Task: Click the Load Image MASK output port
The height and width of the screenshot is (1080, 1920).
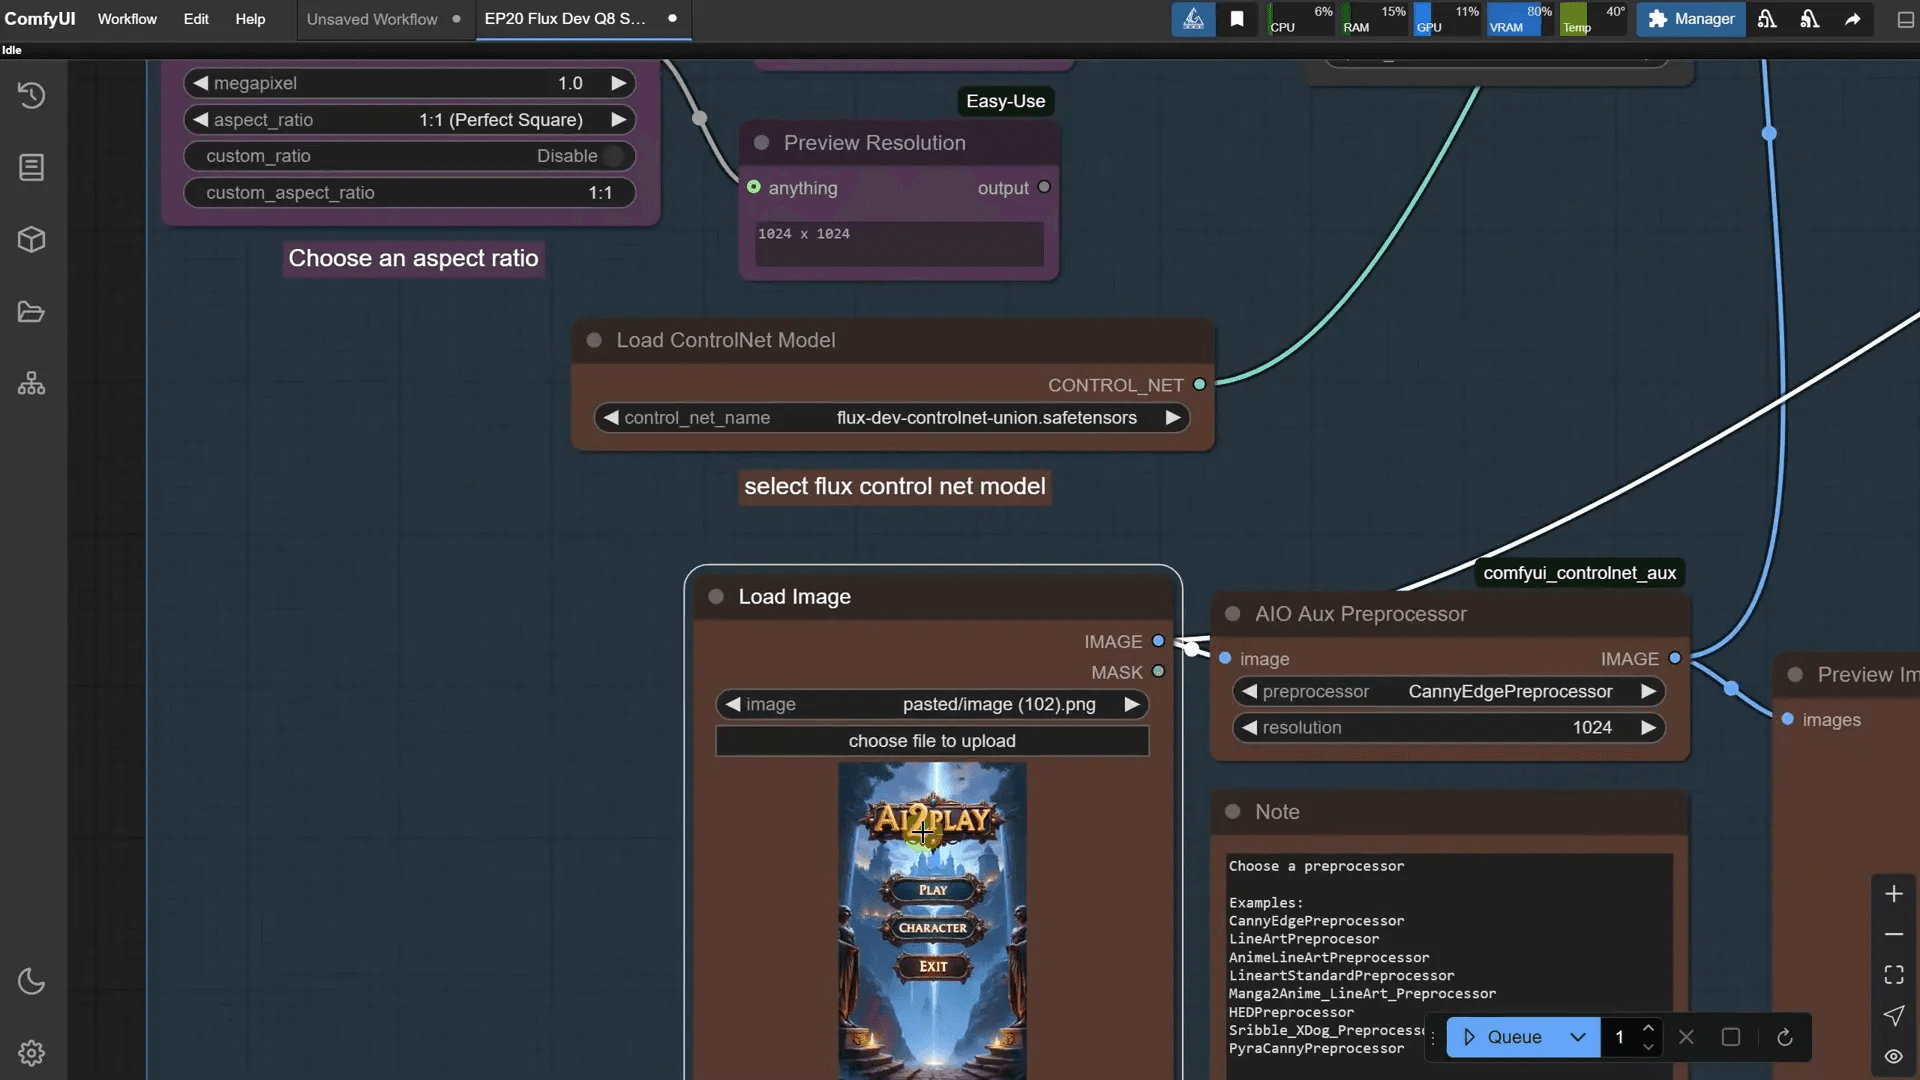Action: coord(1158,672)
